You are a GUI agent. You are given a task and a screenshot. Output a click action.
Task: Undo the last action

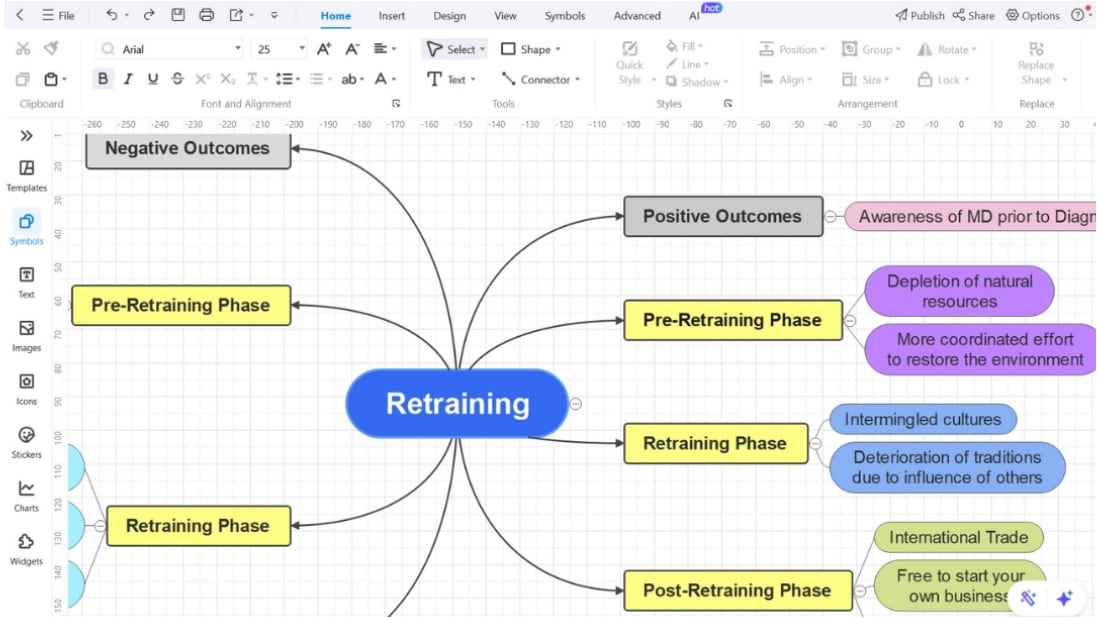click(x=111, y=15)
